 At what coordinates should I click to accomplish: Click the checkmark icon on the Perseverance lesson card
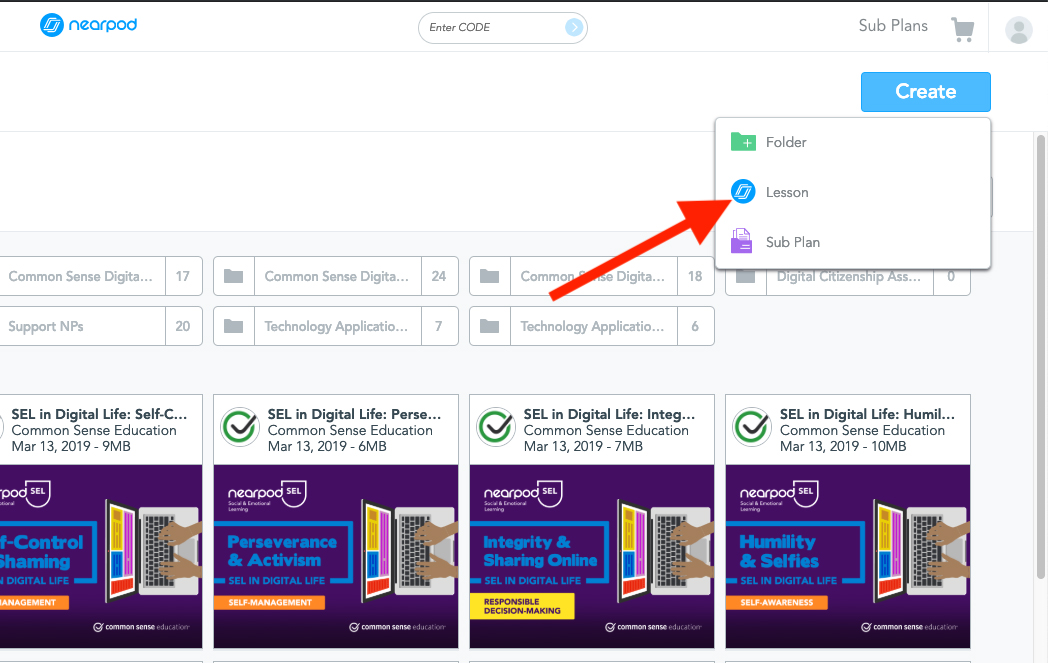click(240, 426)
